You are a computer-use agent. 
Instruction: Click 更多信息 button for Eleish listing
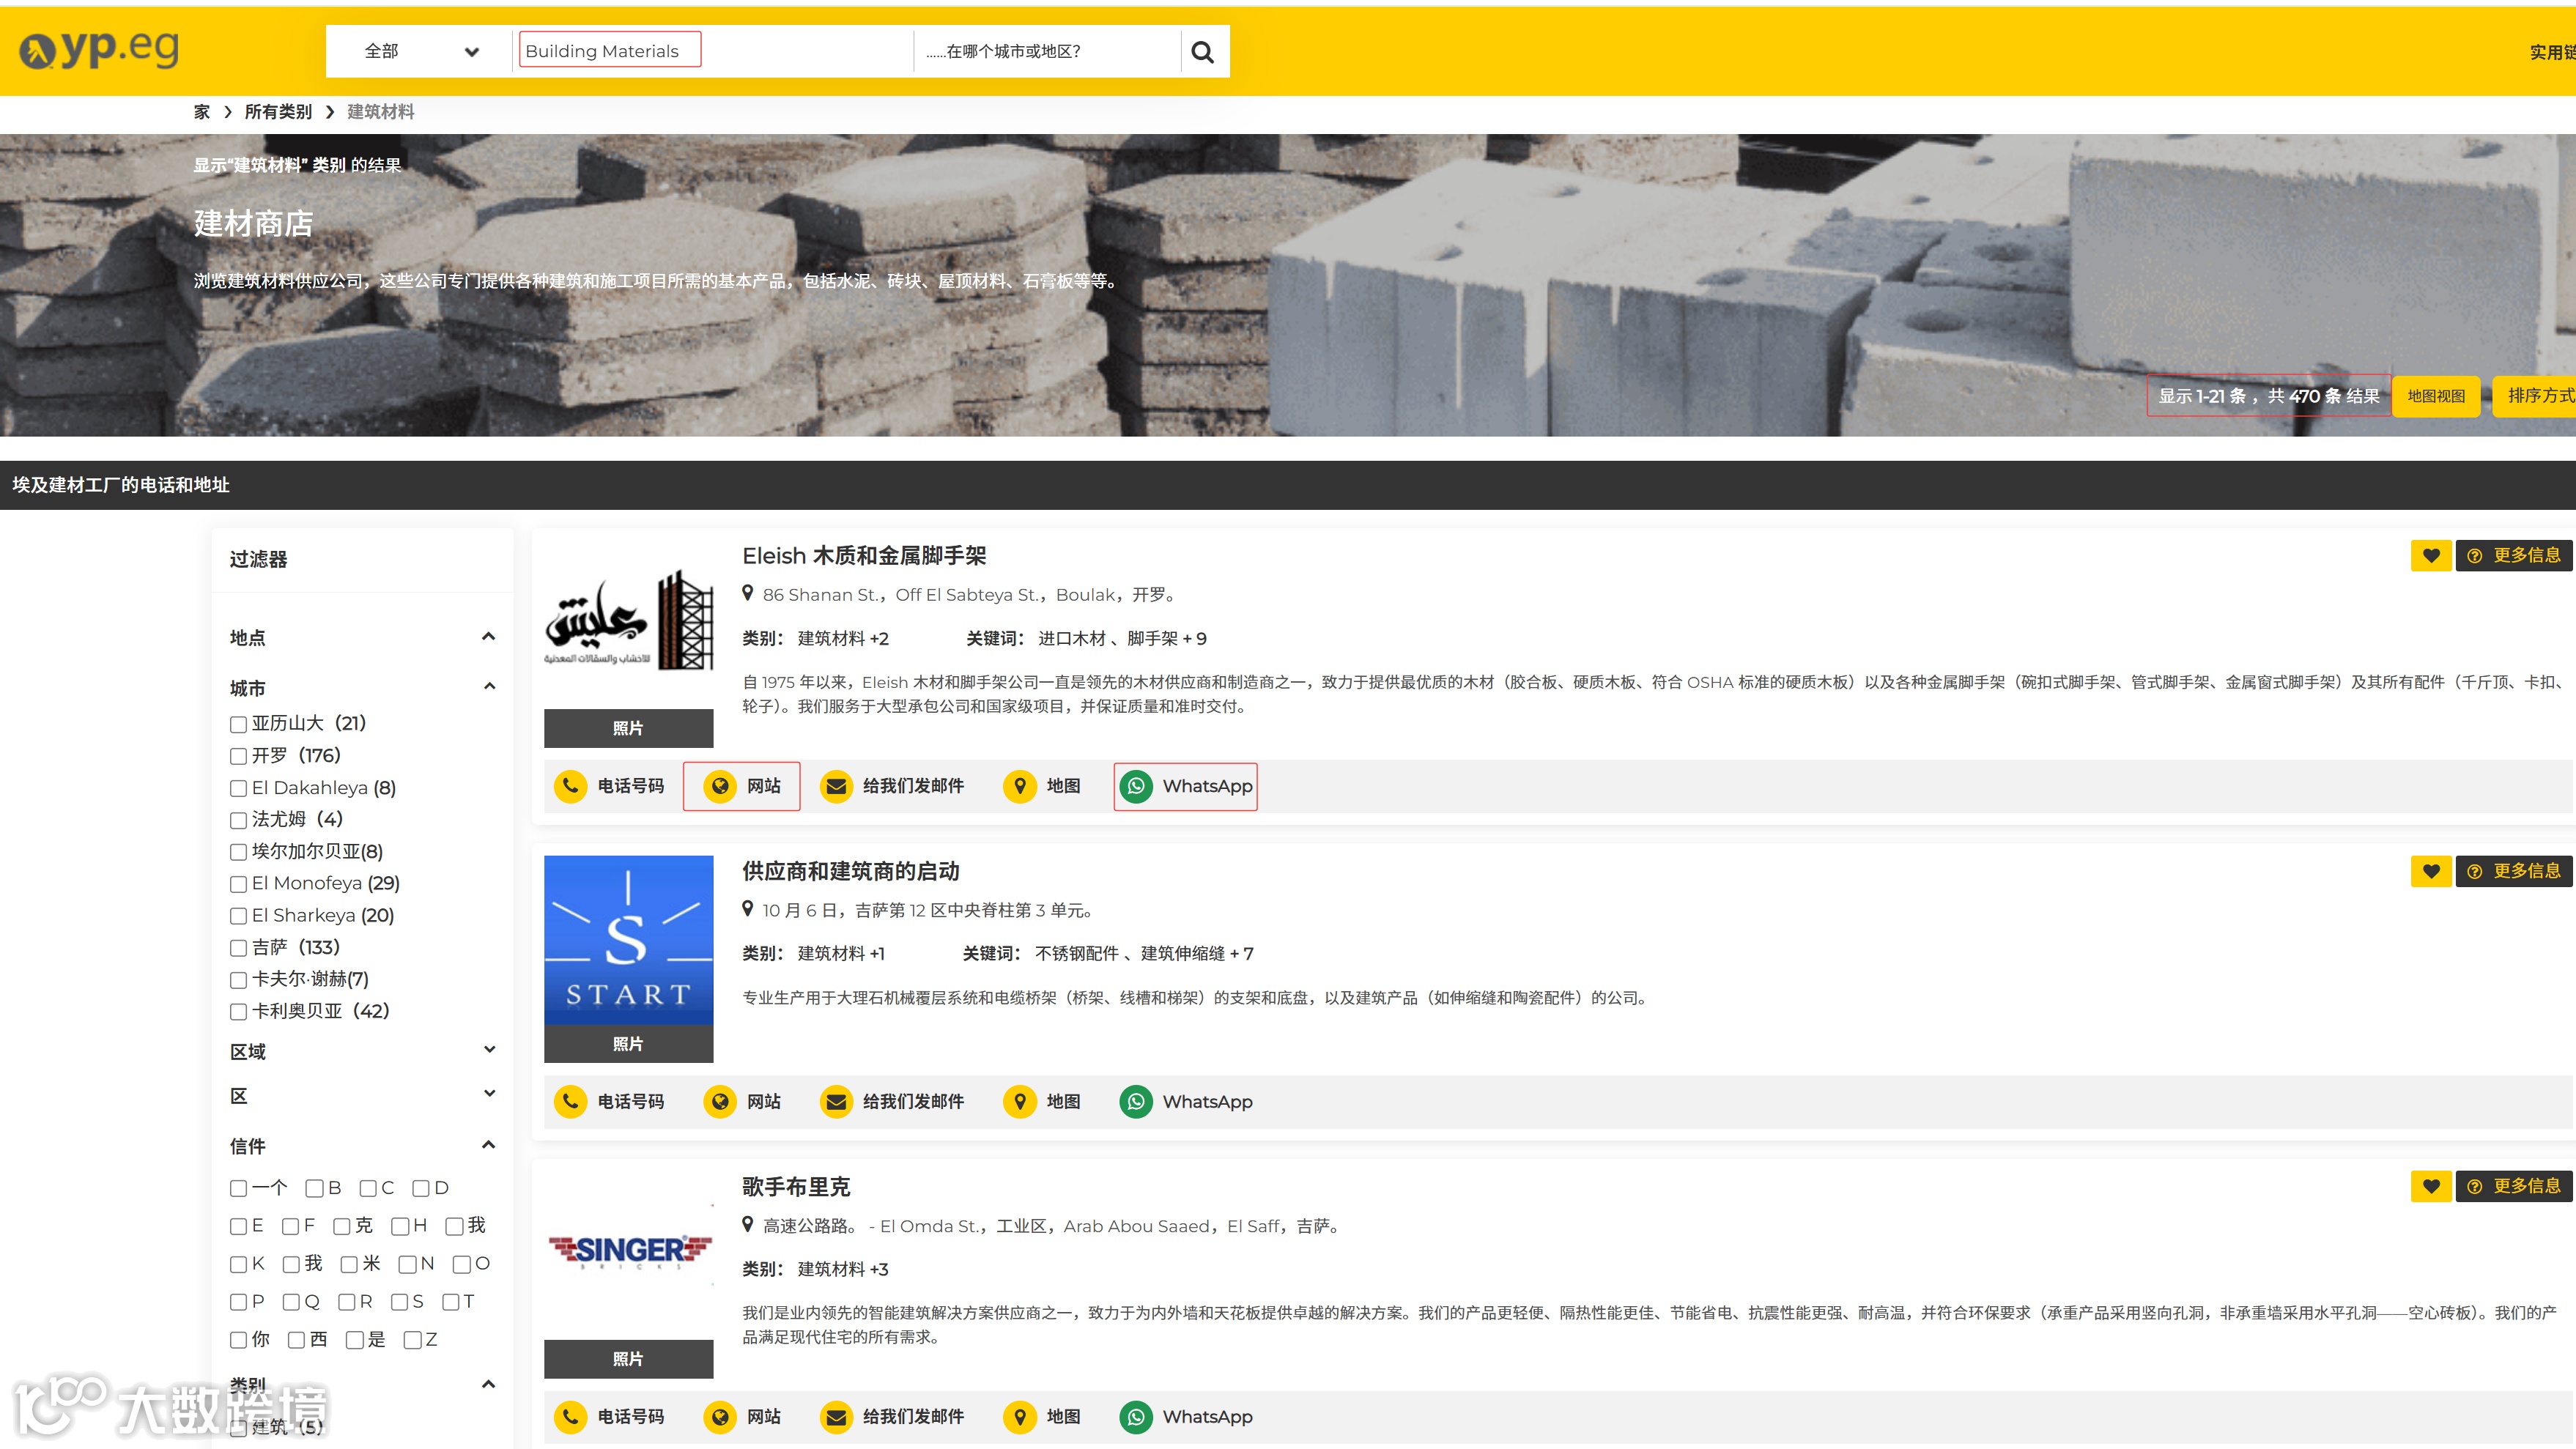point(2514,556)
